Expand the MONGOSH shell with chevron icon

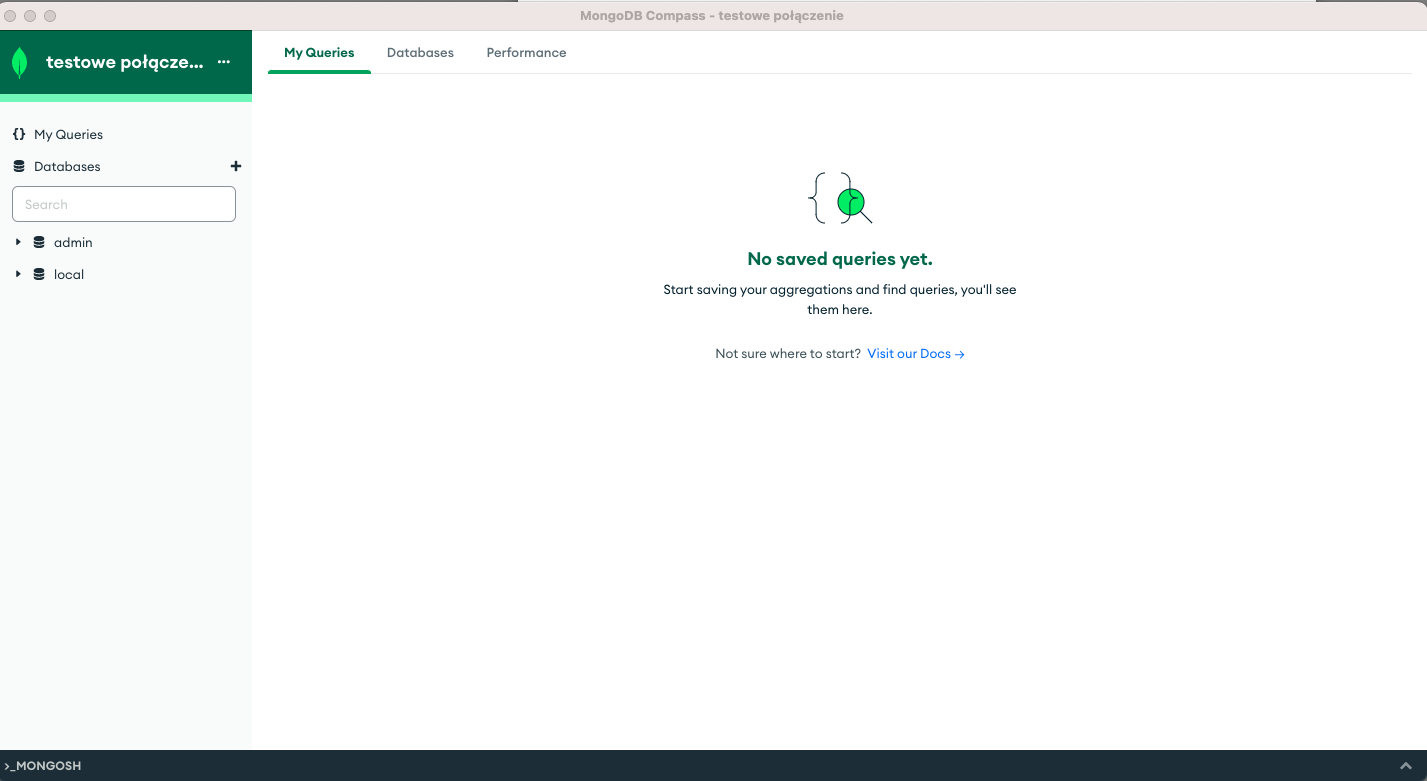[x=1406, y=765]
